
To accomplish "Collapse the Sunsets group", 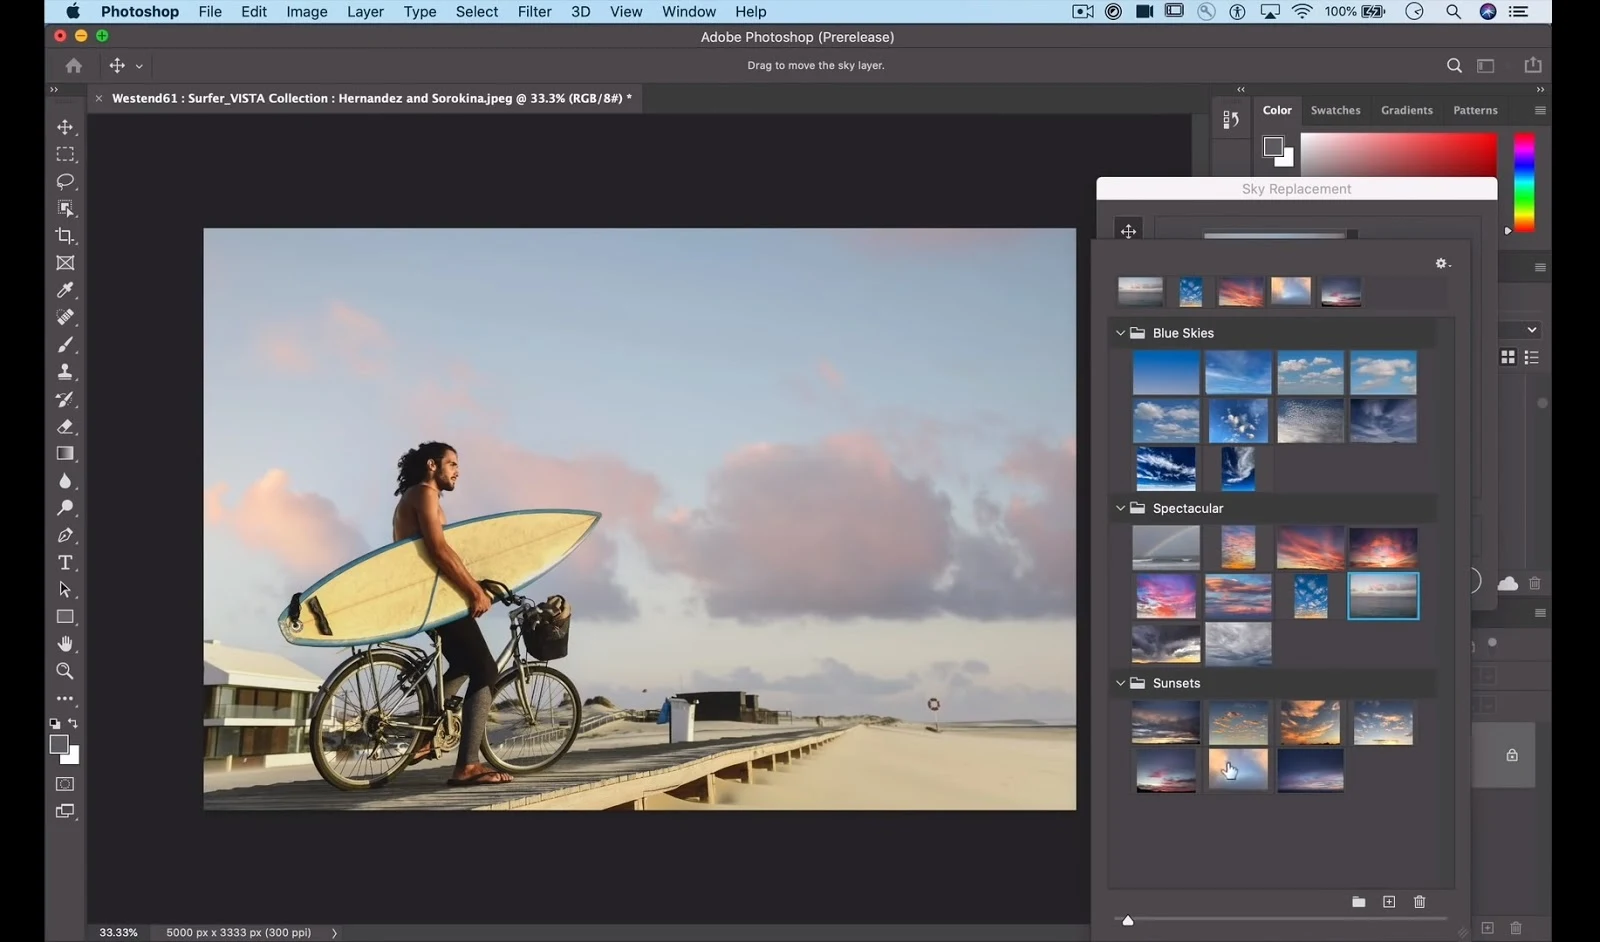I will pos(1120,683).
